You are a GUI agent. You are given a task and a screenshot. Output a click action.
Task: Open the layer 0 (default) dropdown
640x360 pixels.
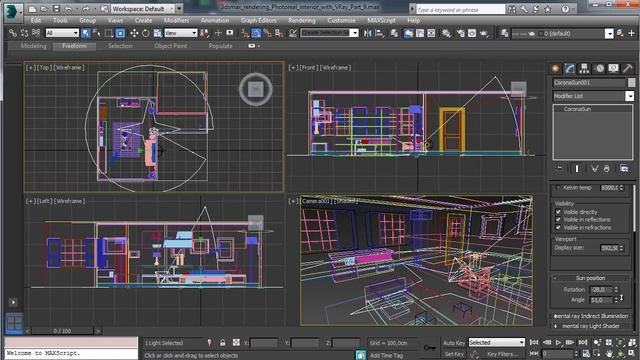[x=562, y=33]
